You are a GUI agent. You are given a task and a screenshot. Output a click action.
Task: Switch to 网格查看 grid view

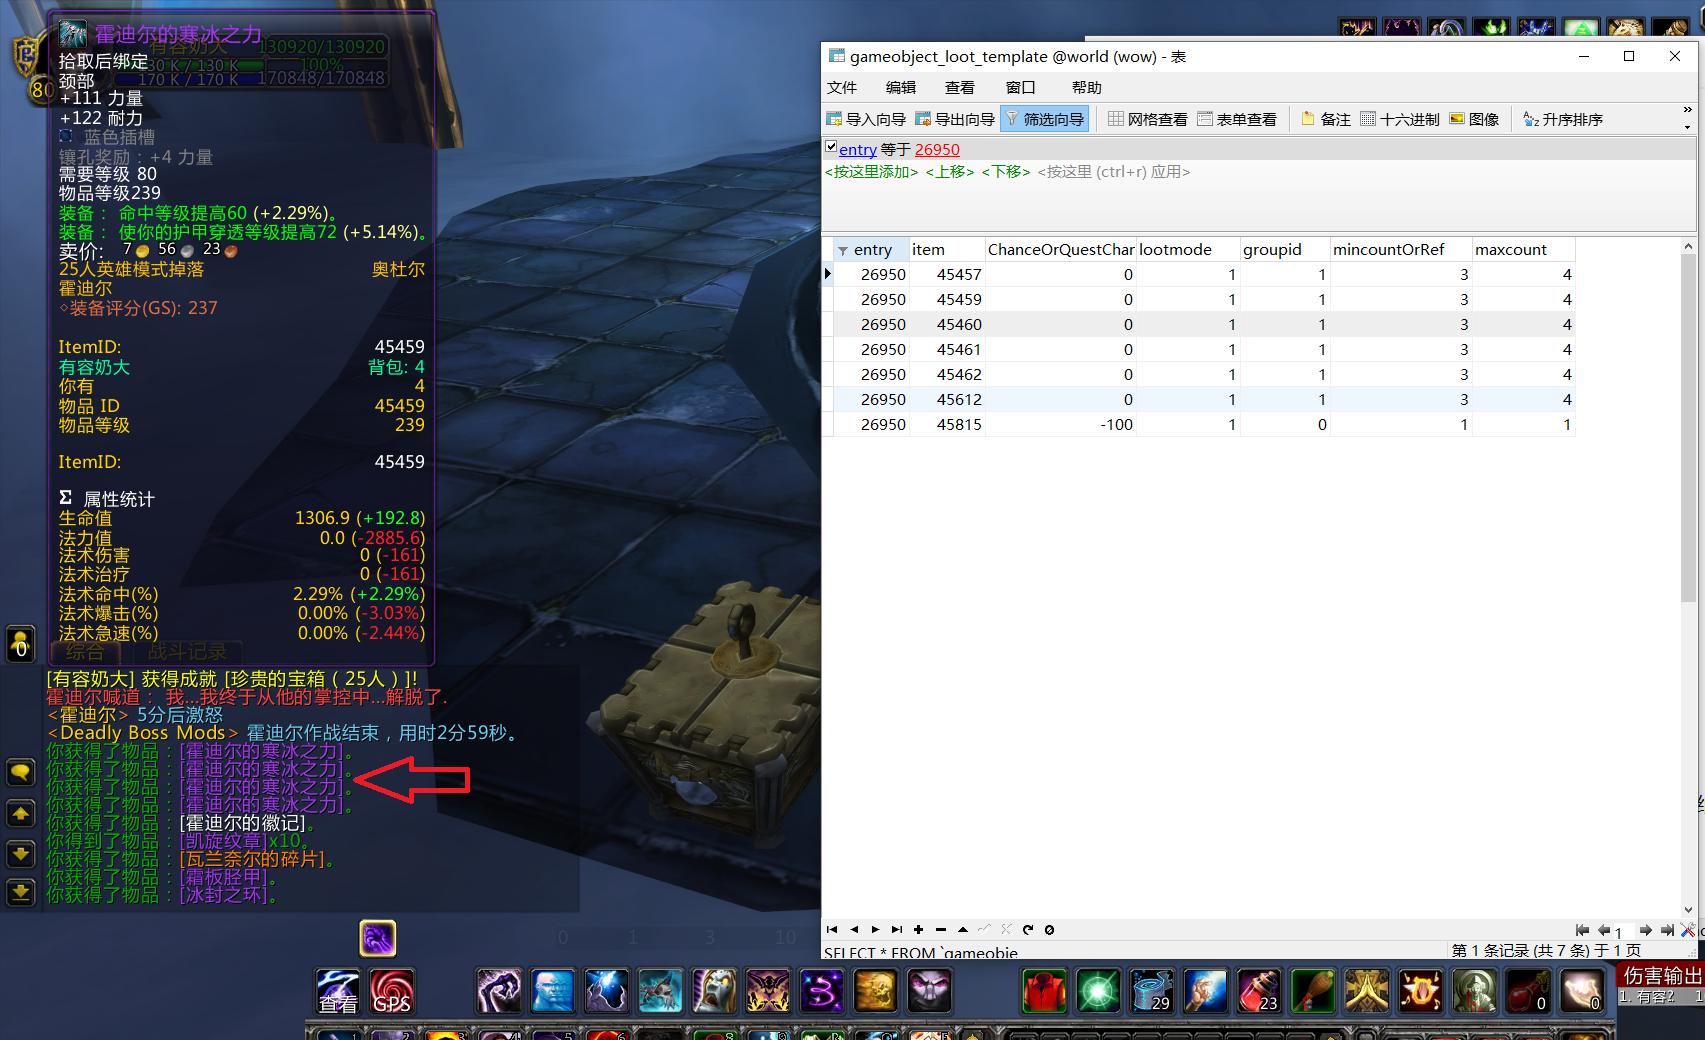[1147, 120]
